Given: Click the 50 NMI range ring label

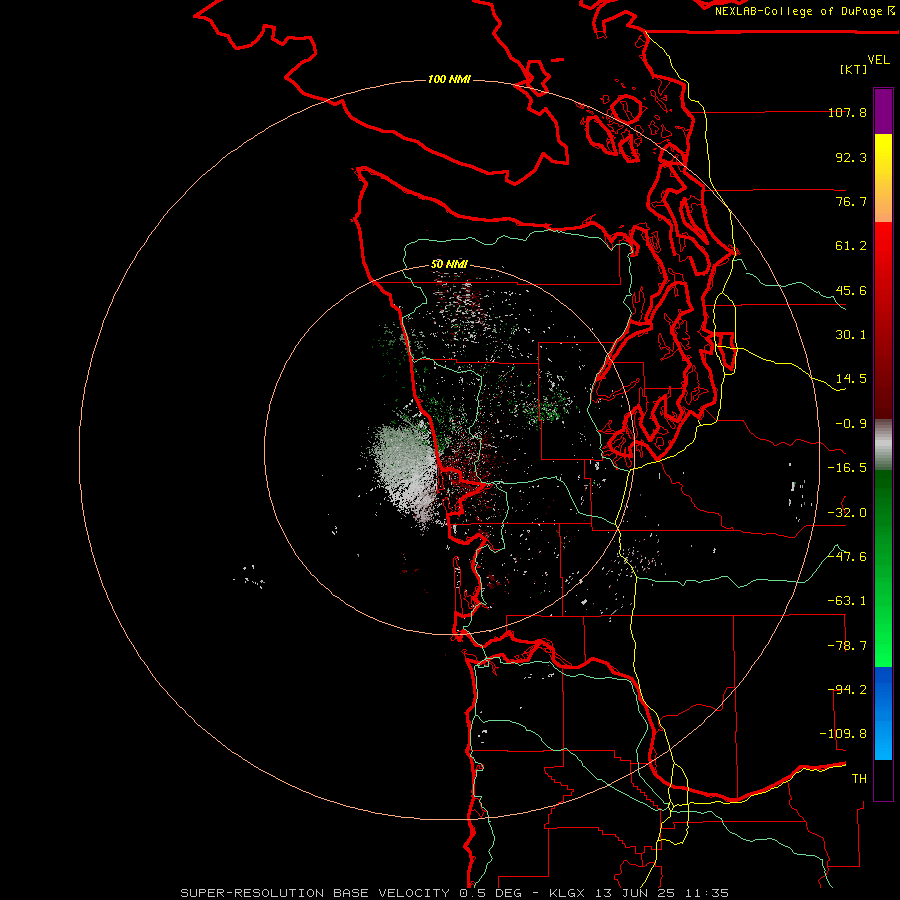Looking at the screenshot, I should [449, 265].
